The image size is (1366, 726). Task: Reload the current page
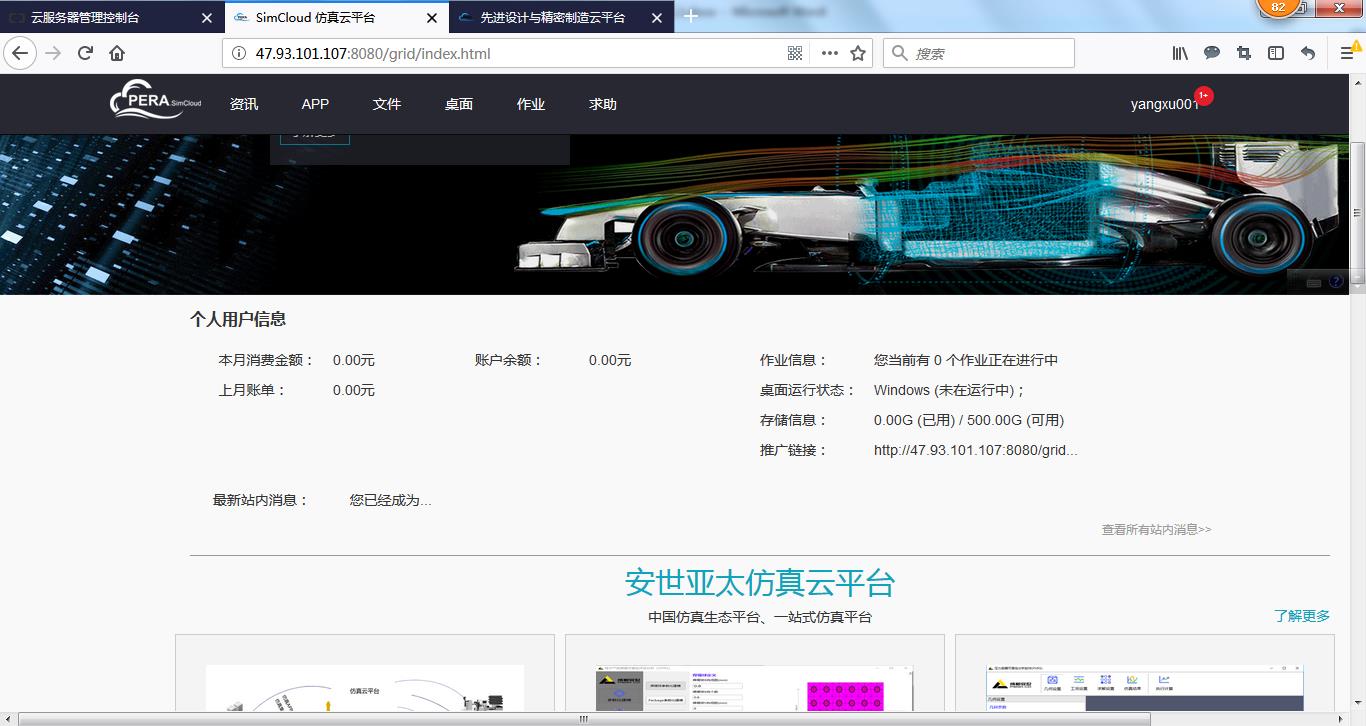(x=85, y=53)
